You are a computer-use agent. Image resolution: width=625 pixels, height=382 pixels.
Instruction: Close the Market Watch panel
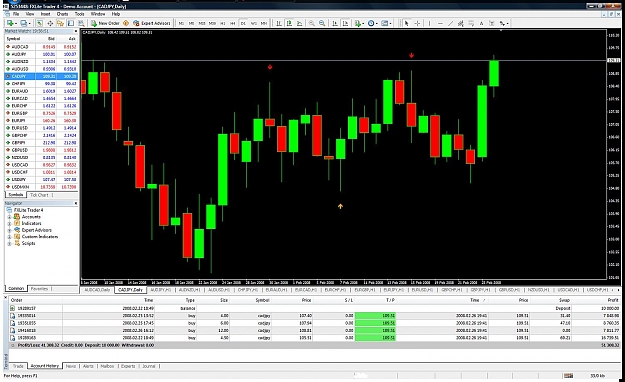76,31
